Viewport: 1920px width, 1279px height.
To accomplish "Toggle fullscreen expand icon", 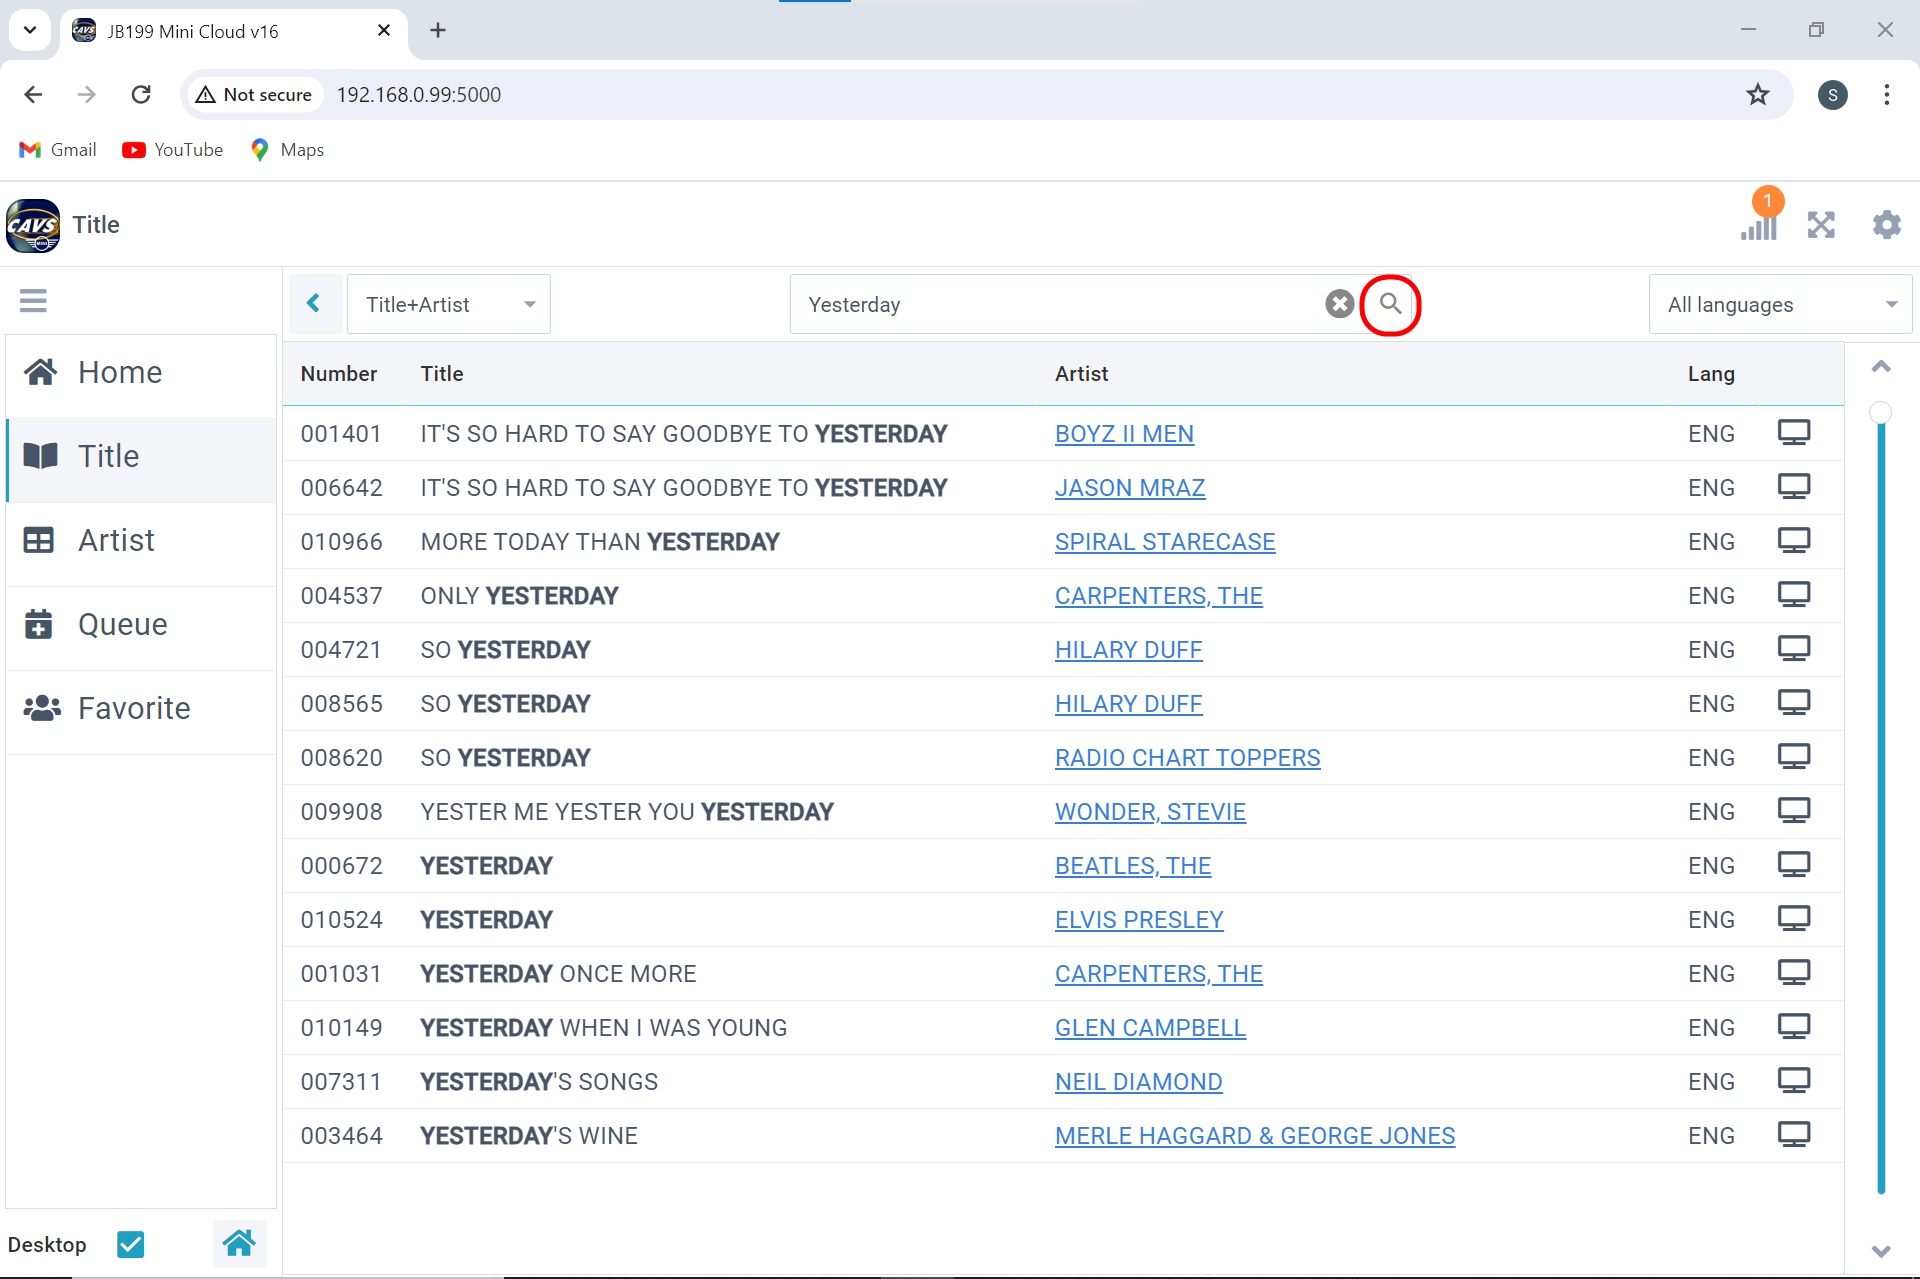I will pos(1821,225).
